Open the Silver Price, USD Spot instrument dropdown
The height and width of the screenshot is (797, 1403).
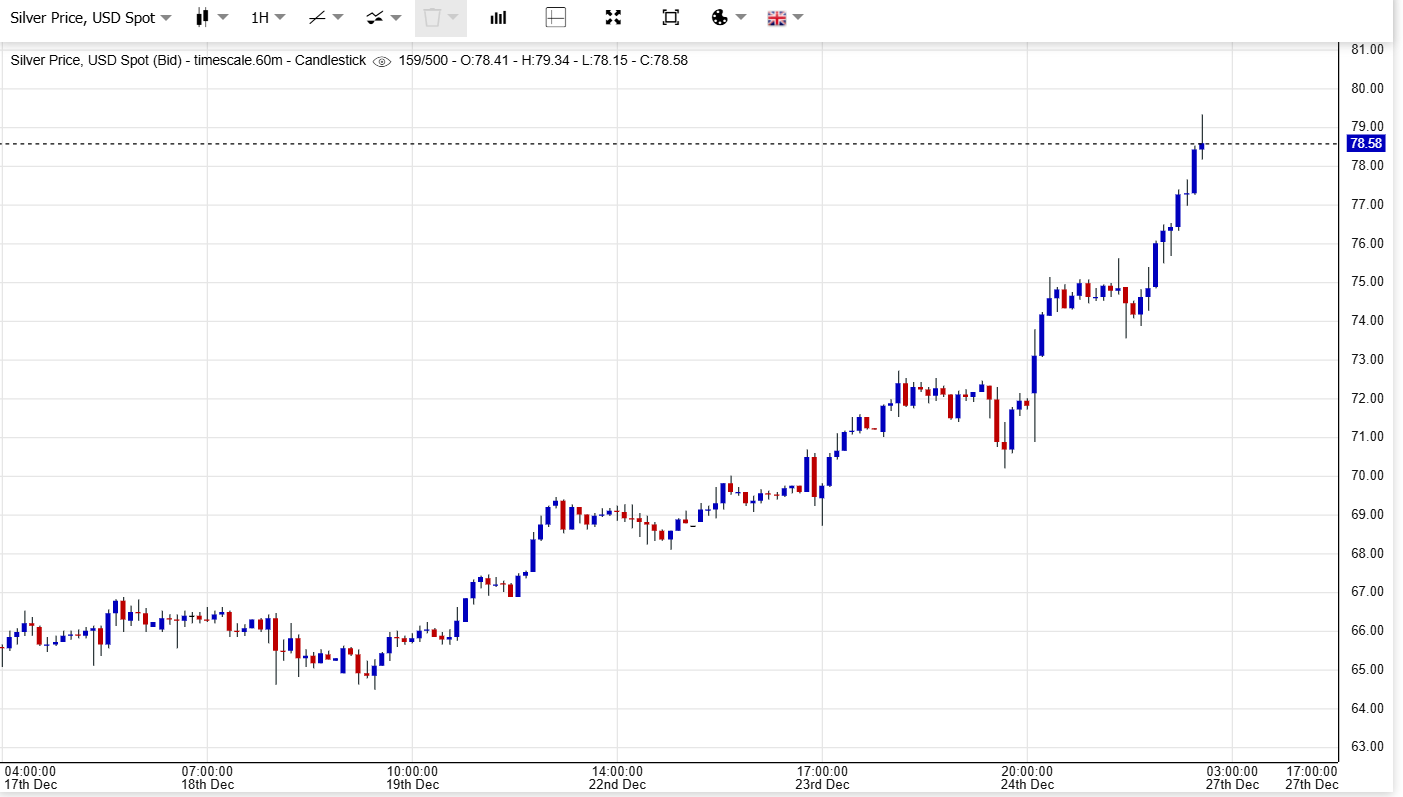[90, 18]
